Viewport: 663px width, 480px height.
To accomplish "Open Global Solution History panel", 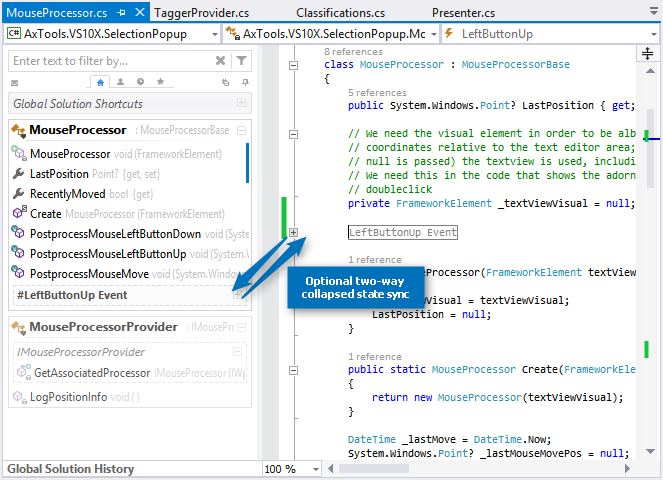I will click(x=70, y=469).
